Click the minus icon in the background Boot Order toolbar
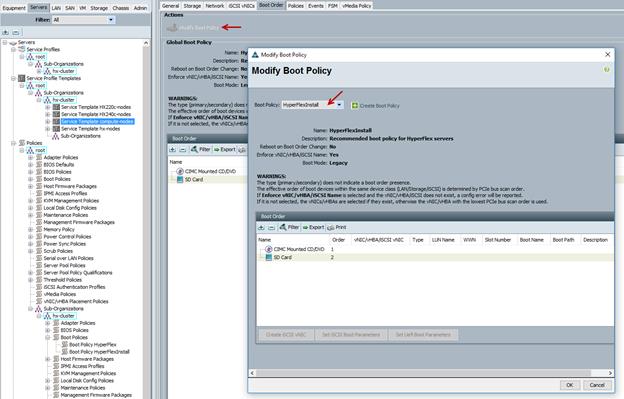Viewport: 624px width, 399px height. 182,150
